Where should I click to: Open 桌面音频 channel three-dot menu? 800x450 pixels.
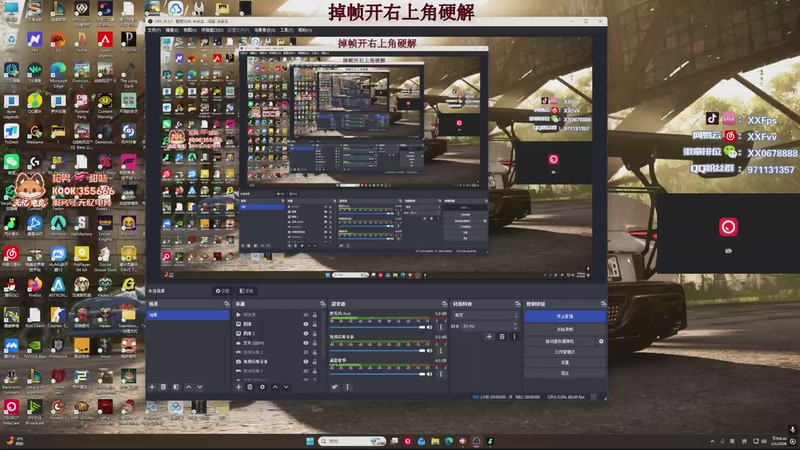(x=441, y=374)
